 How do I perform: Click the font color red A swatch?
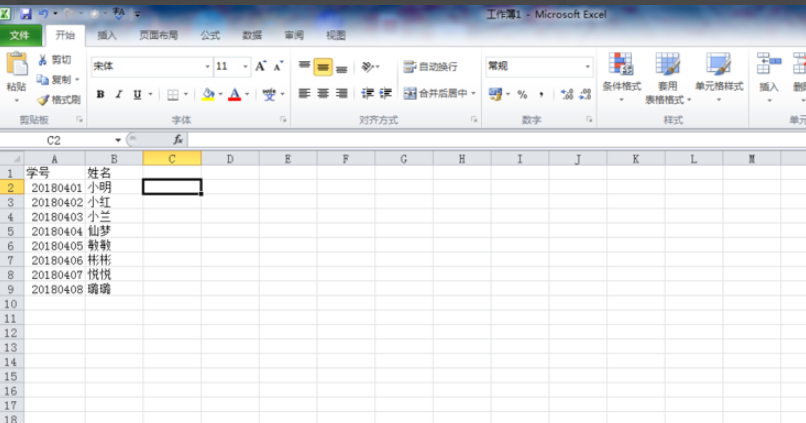point(234,94)
